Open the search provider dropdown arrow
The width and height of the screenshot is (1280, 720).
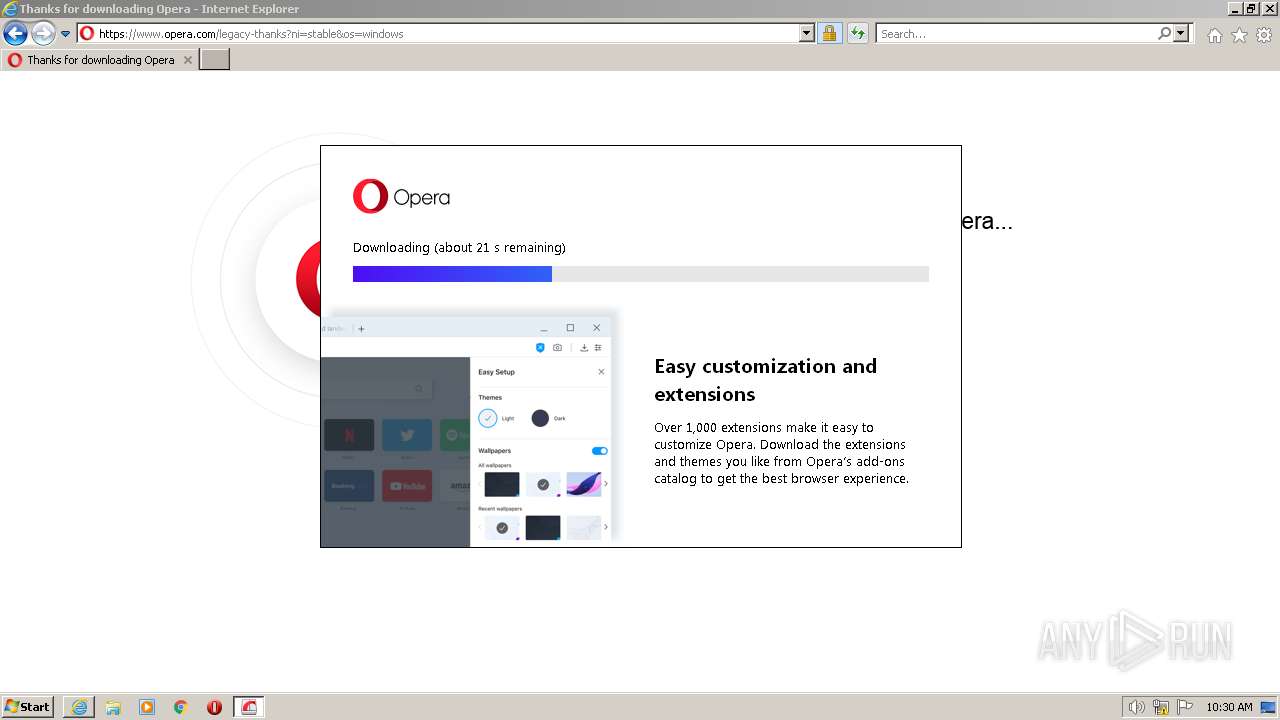[x=1181, y=33]
